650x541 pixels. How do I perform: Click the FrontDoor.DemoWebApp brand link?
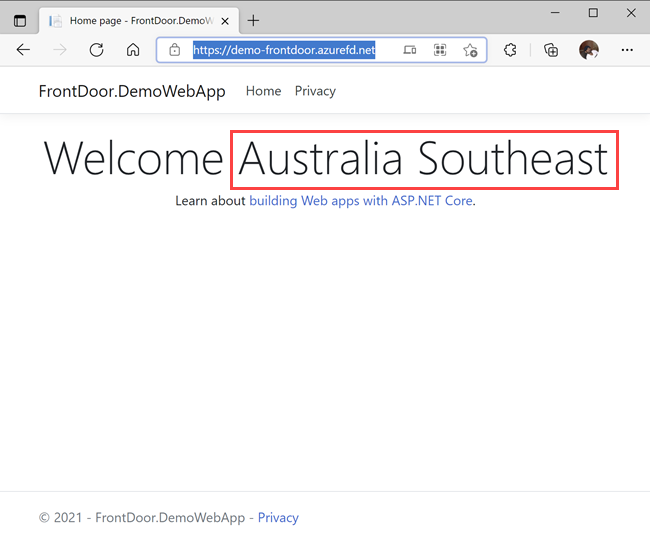[x=132, y=91]
